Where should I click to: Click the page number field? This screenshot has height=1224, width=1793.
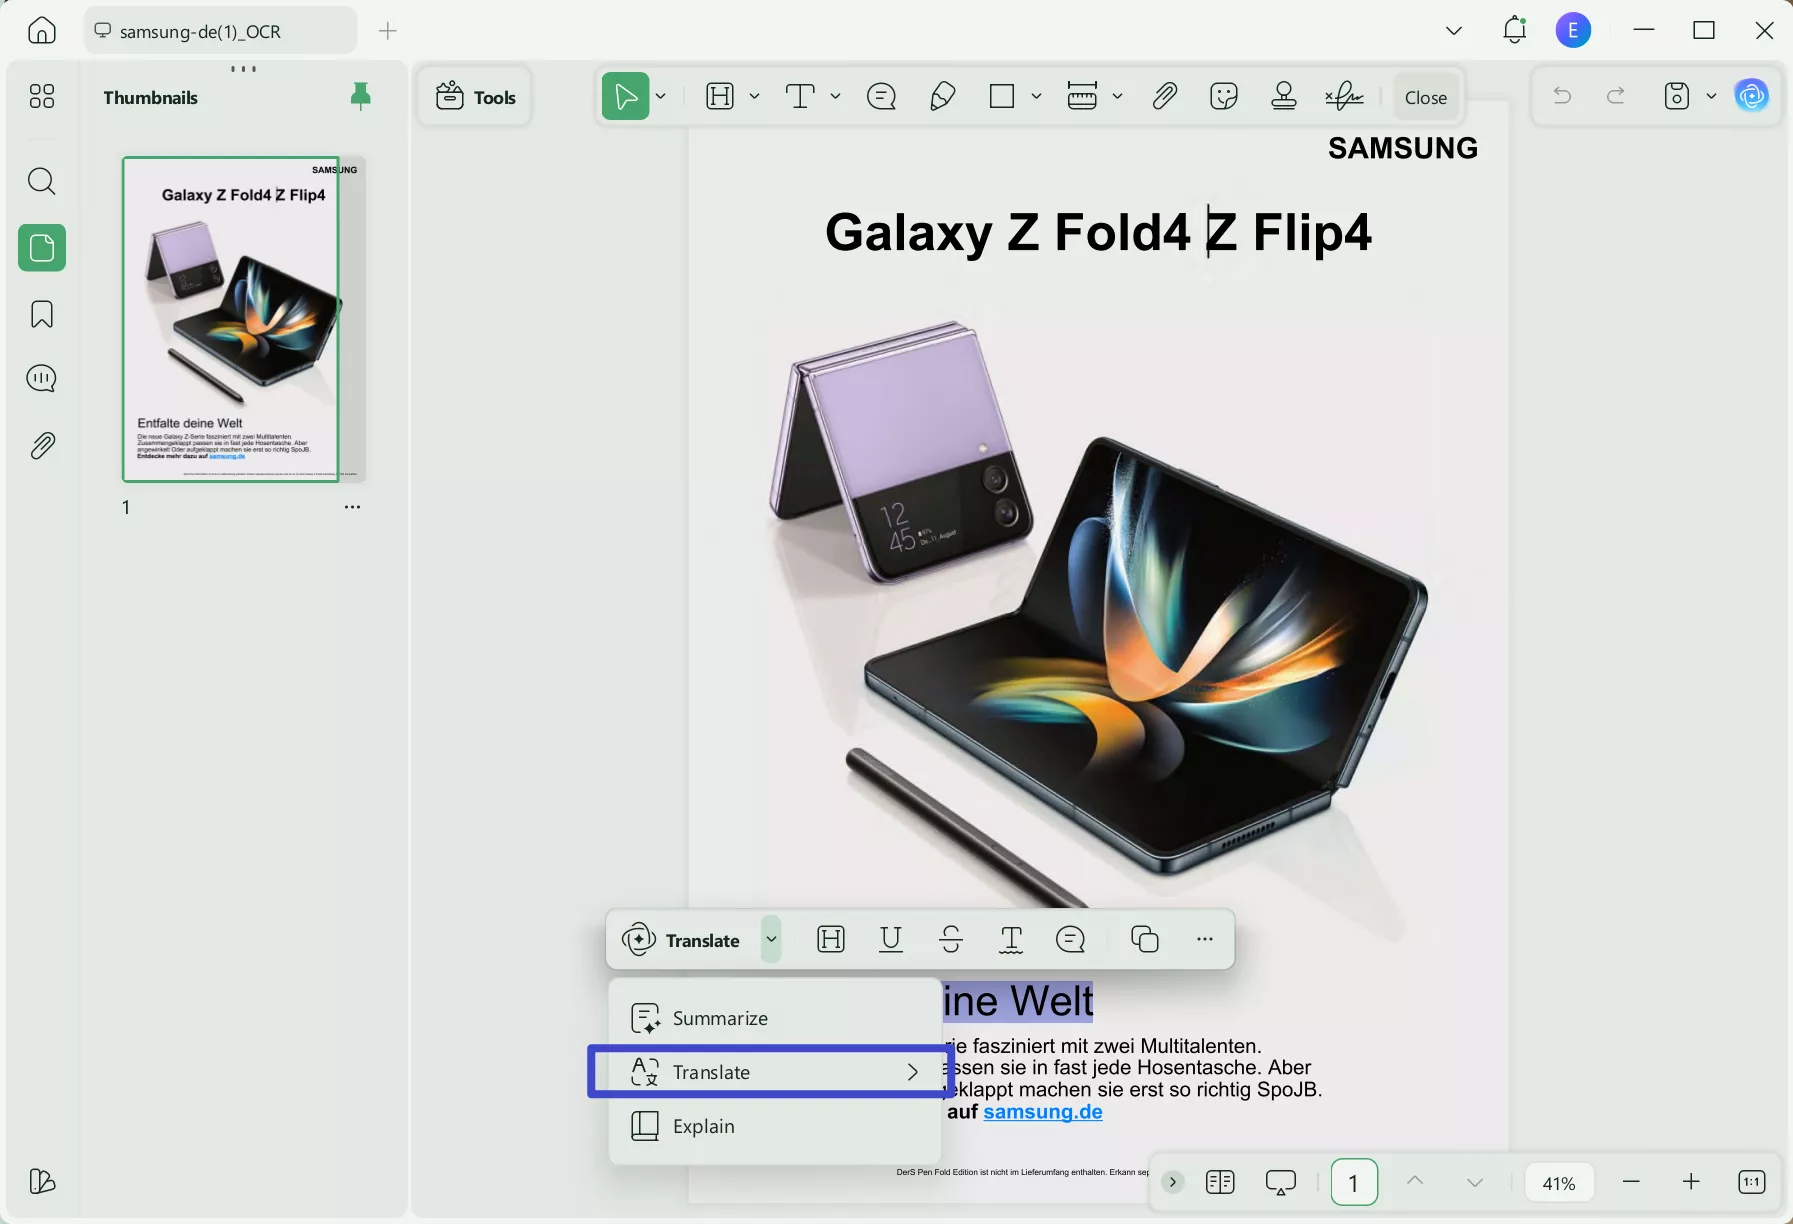pos(1354,1183)
